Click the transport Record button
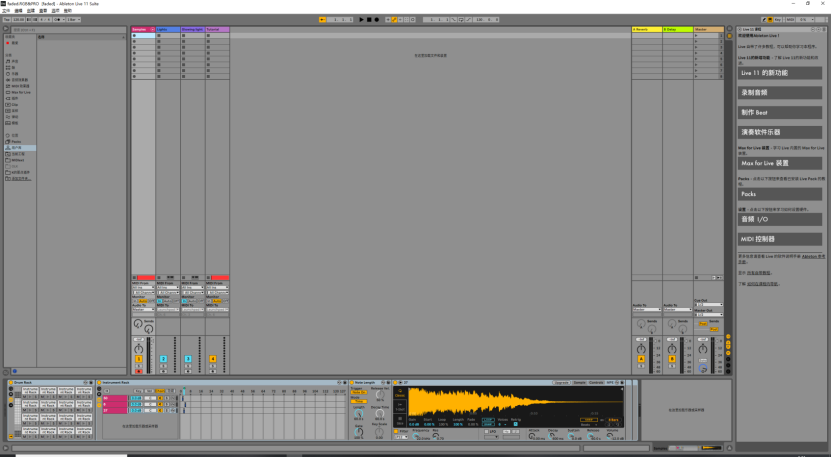Image resolution: width=831 pixels, height=457 pixels. pyautogui.click(x=376, y=20)
